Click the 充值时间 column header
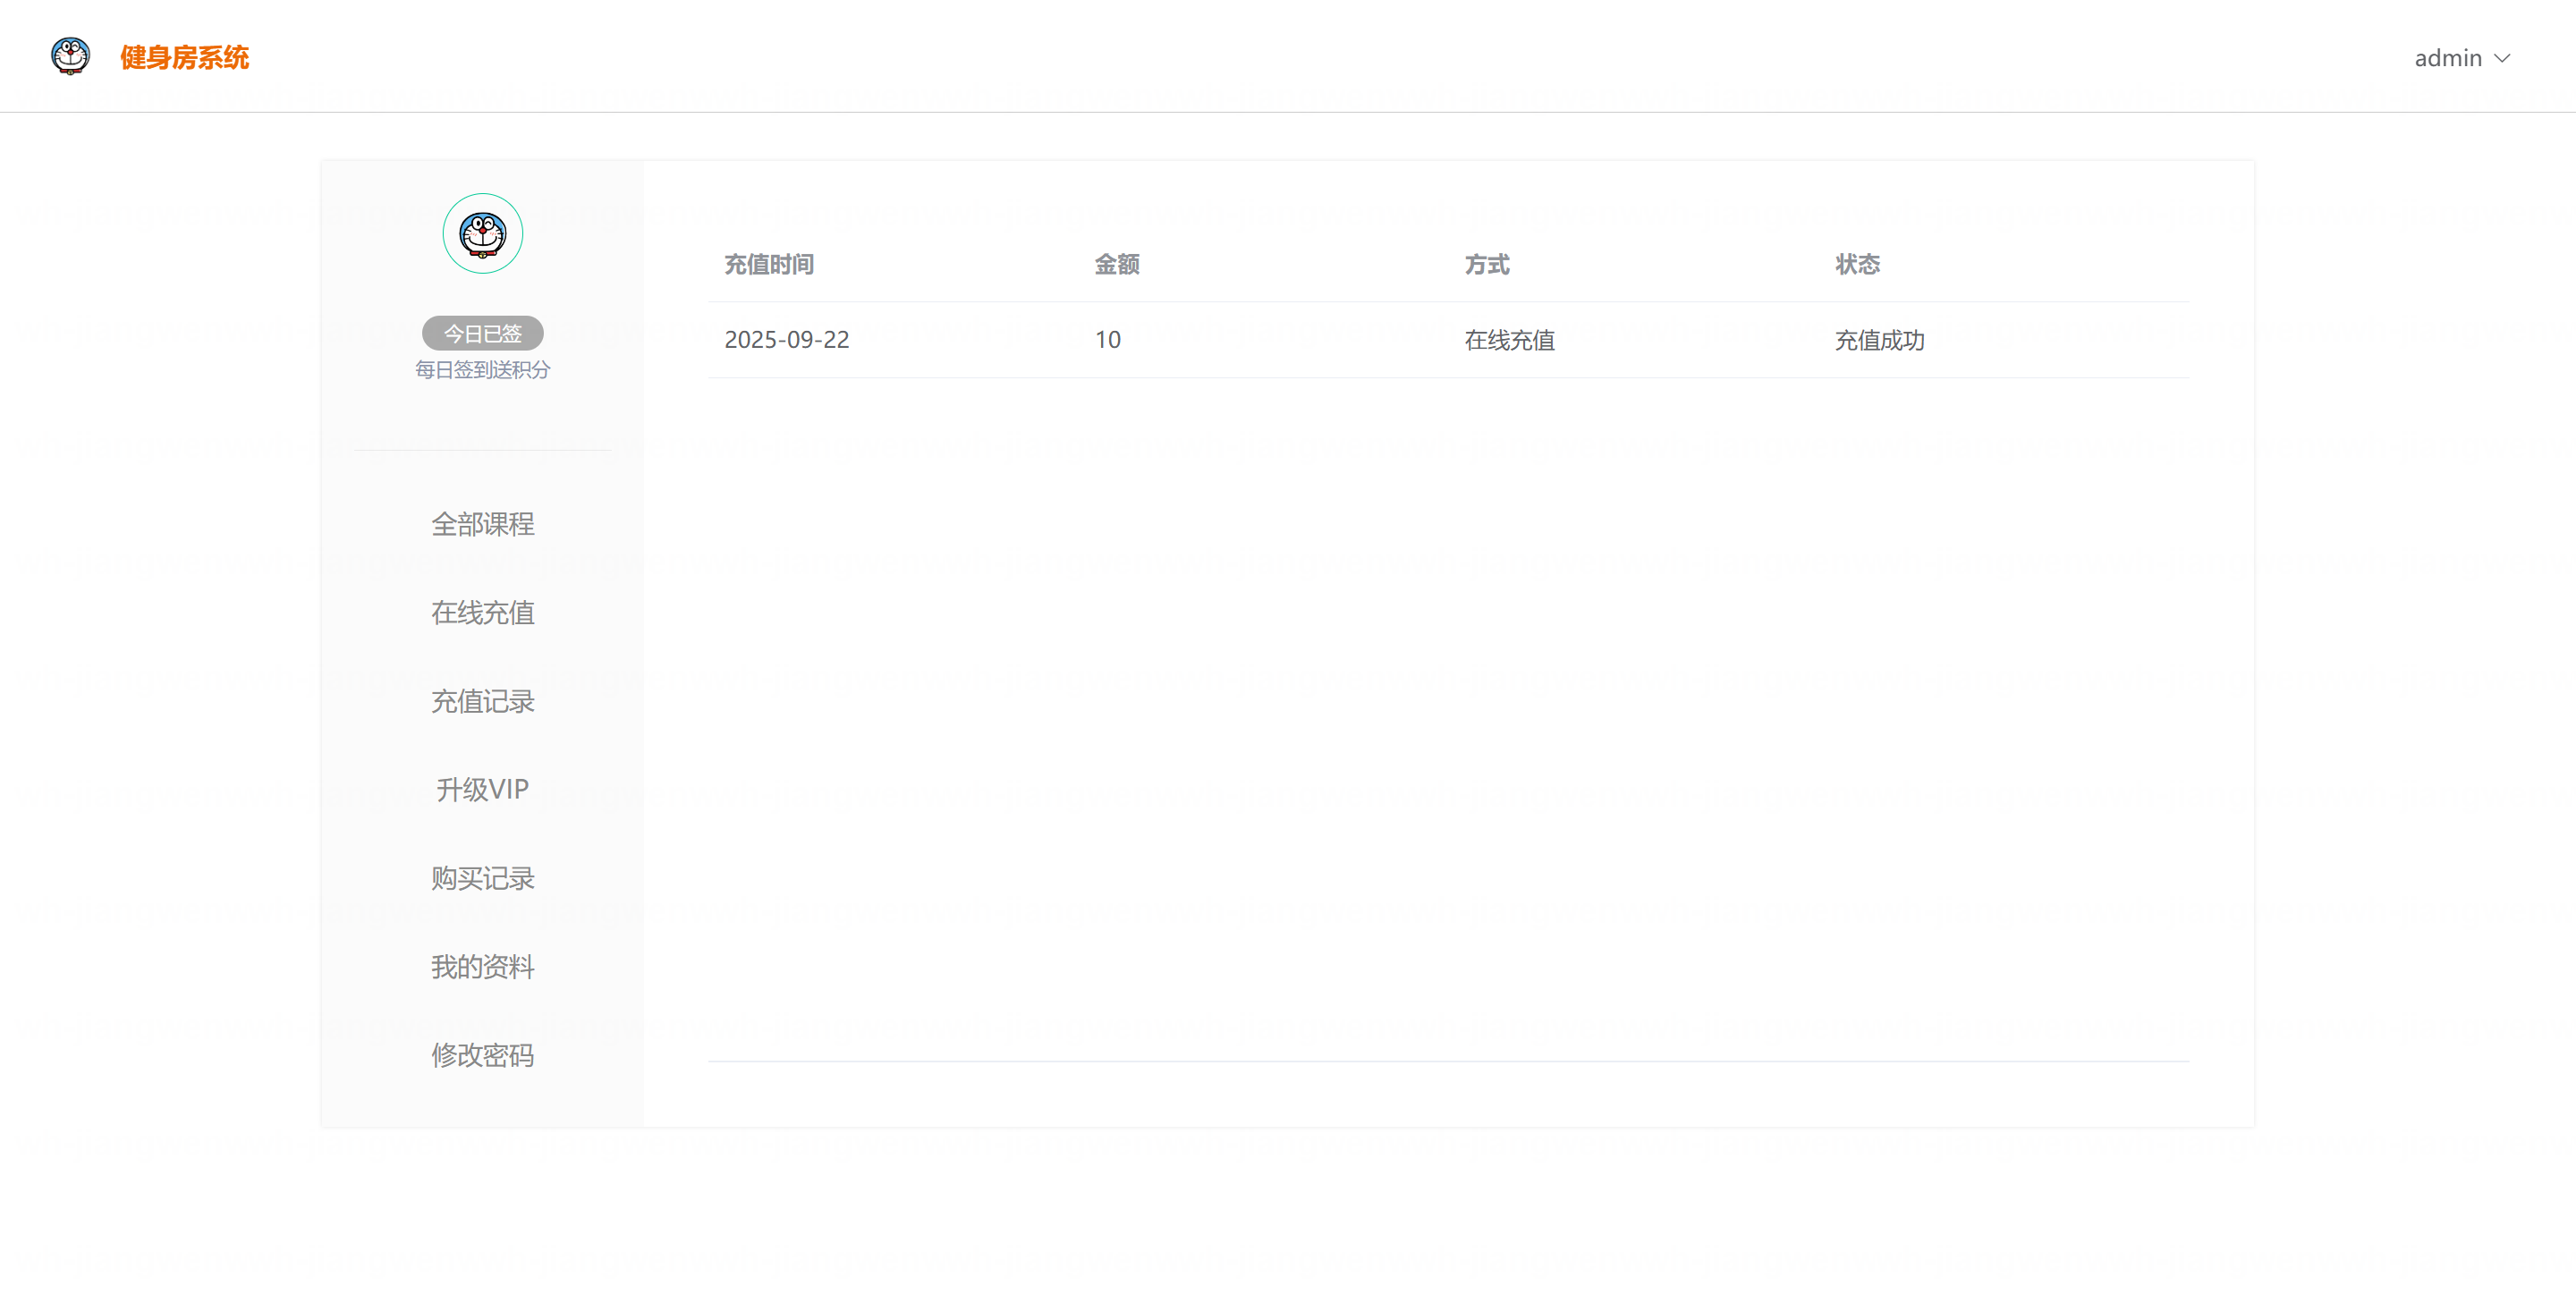This screenshot has height=1311, width=2576. (769, 264)
